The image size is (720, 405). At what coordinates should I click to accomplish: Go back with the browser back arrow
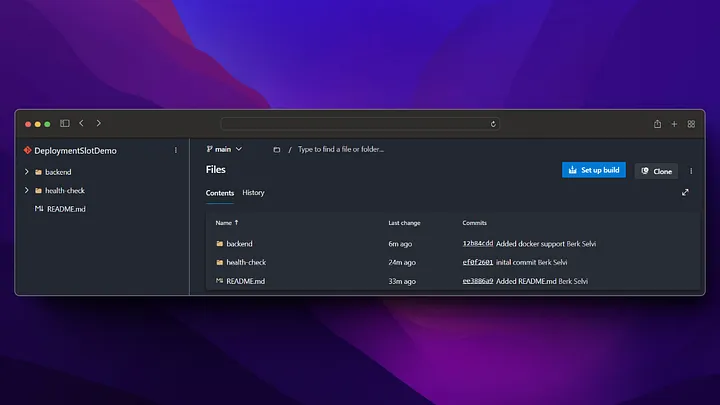point(81,123)
